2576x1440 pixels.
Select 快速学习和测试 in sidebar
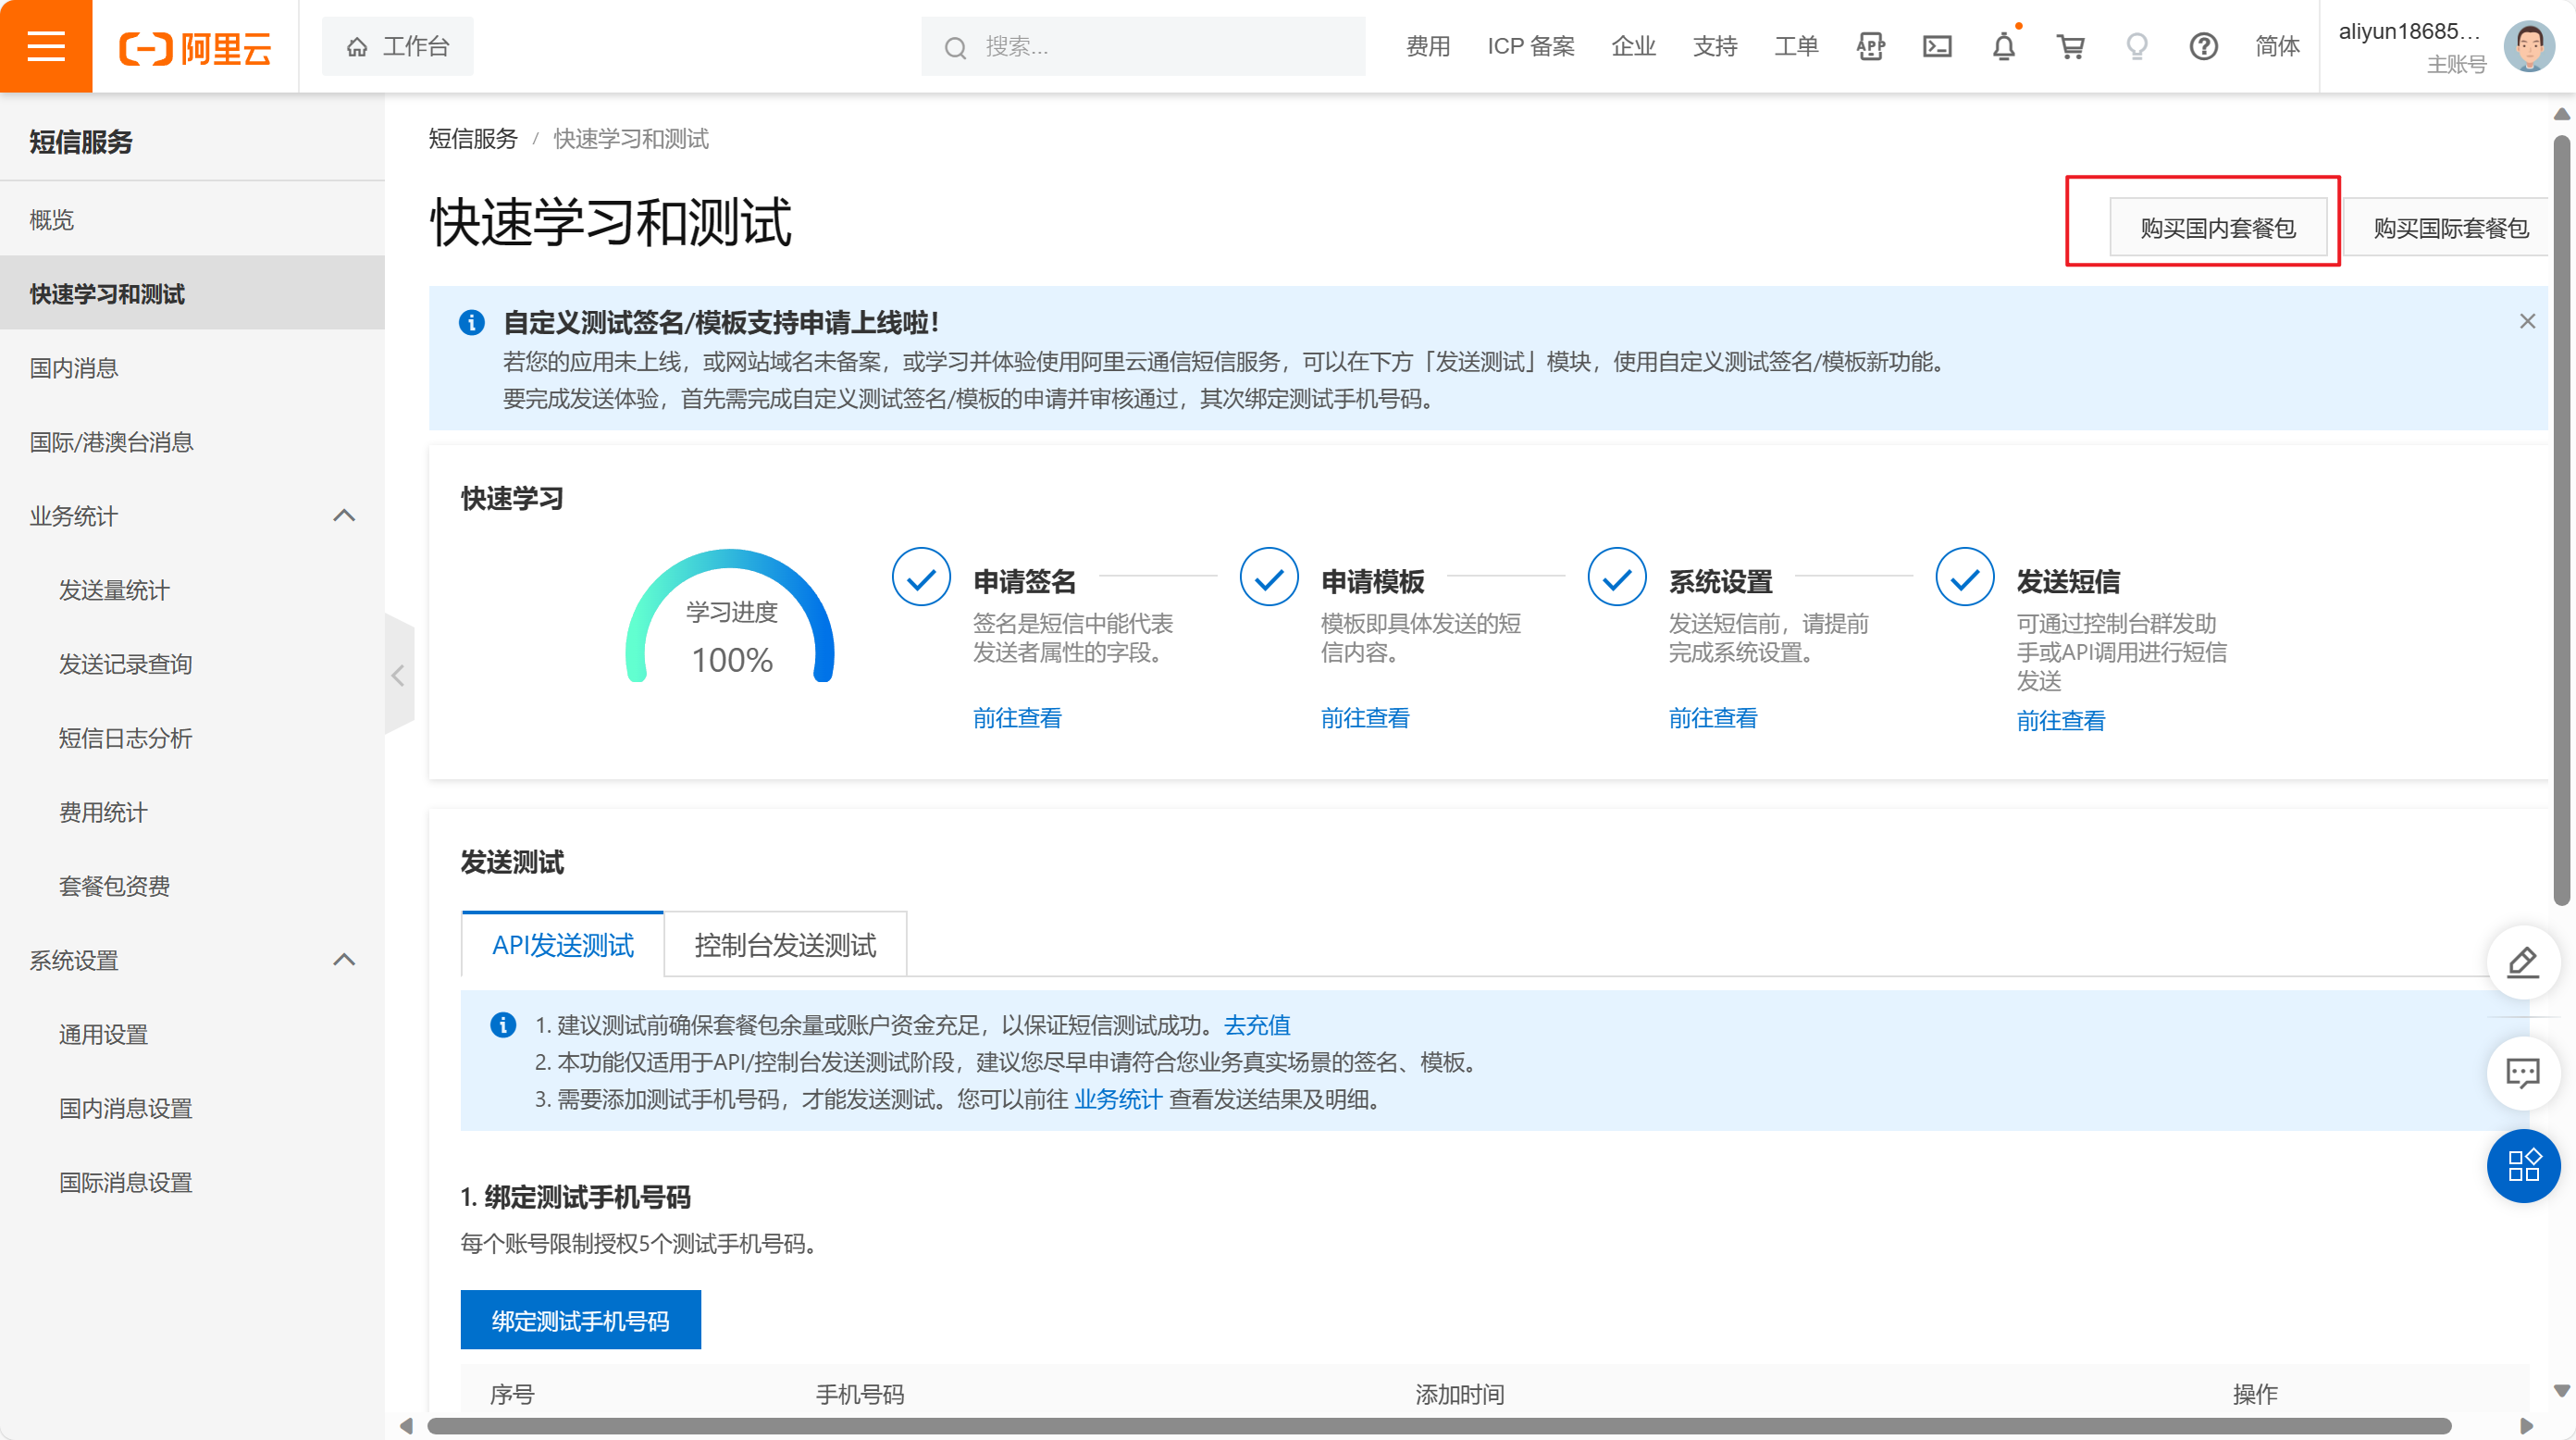click(x=192, y=294)
